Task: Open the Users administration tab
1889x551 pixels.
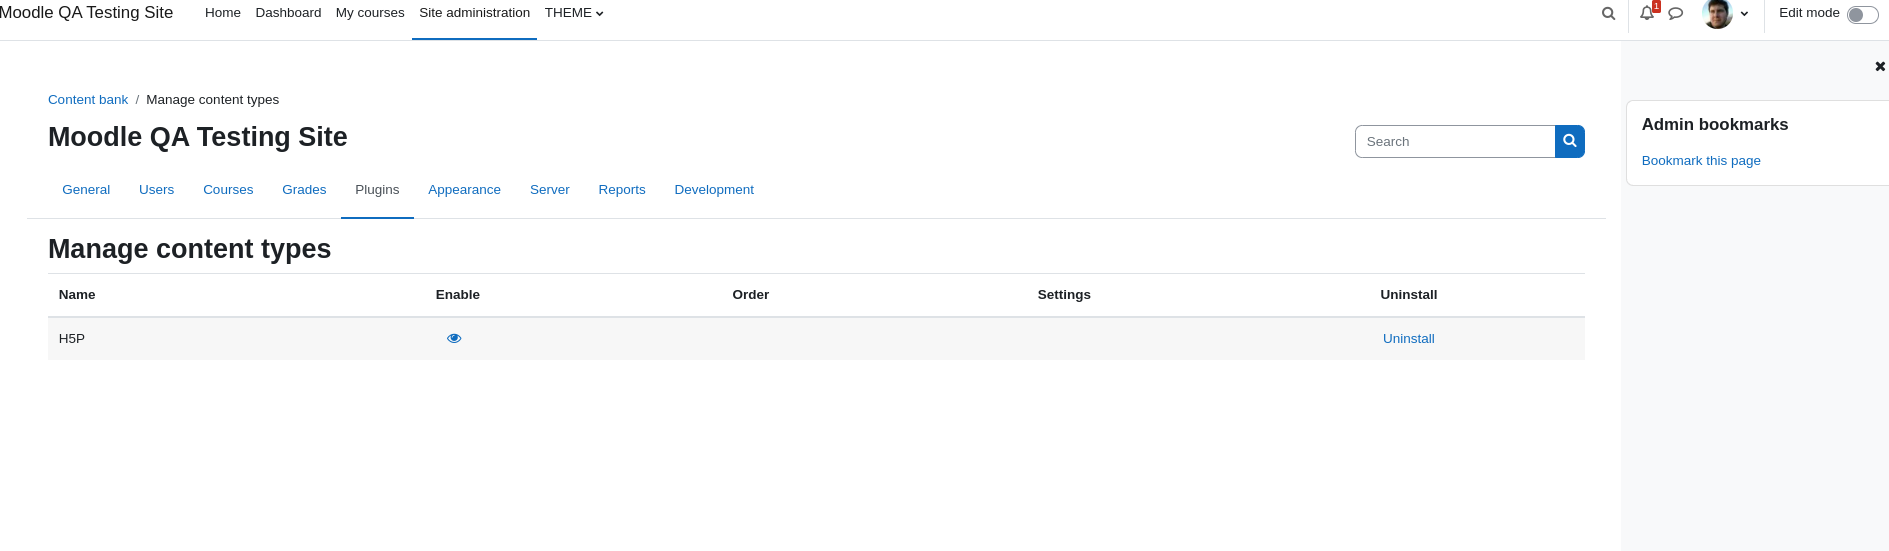Action: pos(156,189)
